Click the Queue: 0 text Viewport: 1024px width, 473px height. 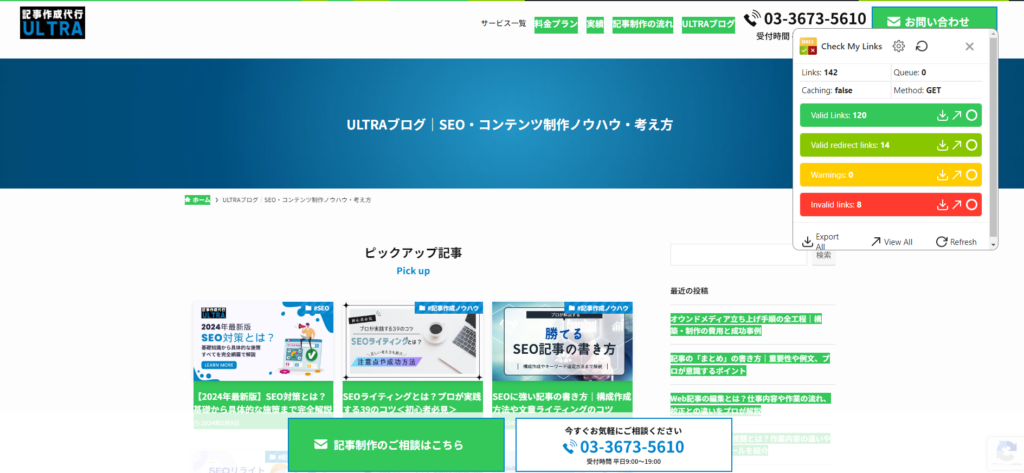click(x=909, y=73)
